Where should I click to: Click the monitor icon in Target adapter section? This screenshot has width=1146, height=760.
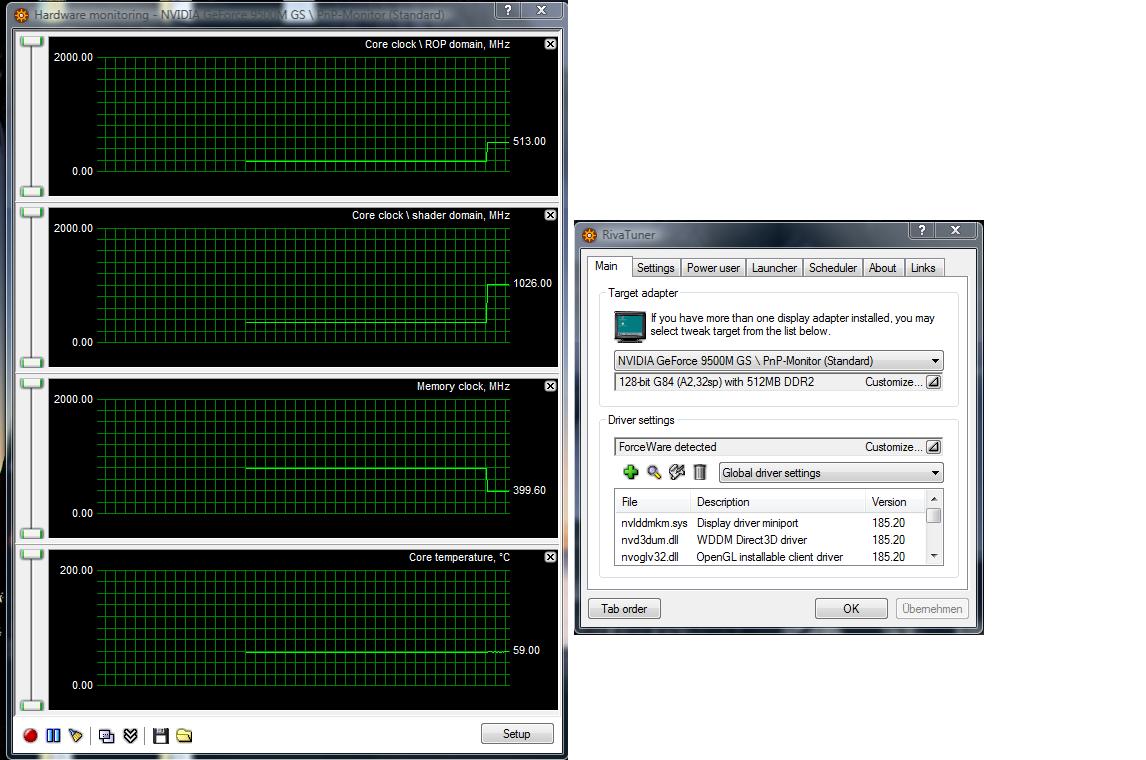click(630, 327)
